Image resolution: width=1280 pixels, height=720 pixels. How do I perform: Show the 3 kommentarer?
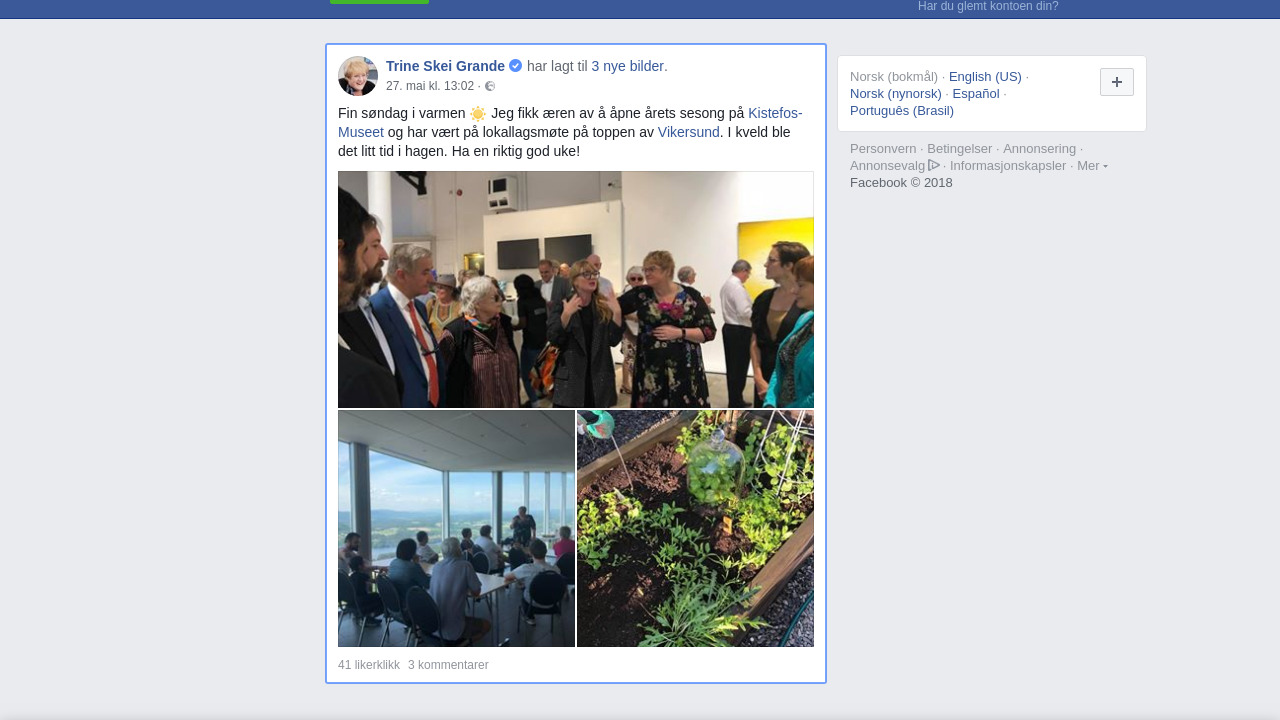point(448,665)
